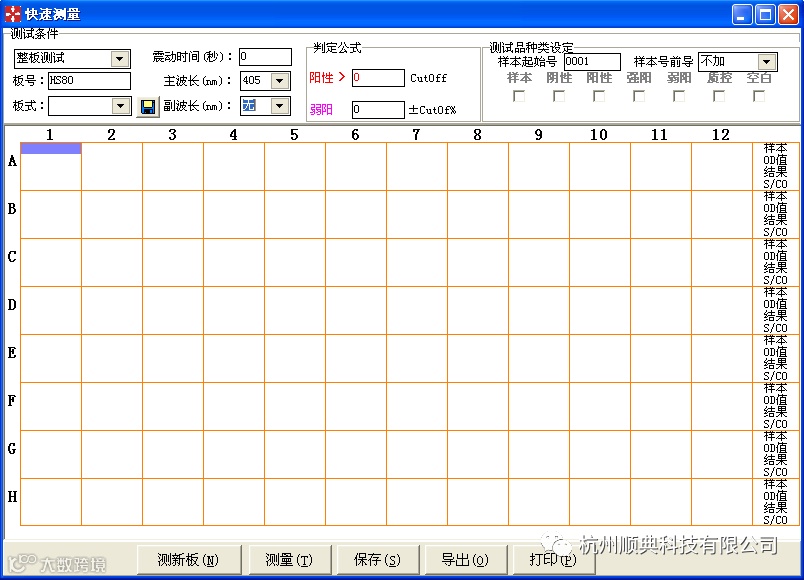804x580 pixels.
Task: Click the 震动时间(秒) input field
Action: (x=265, y=56)
